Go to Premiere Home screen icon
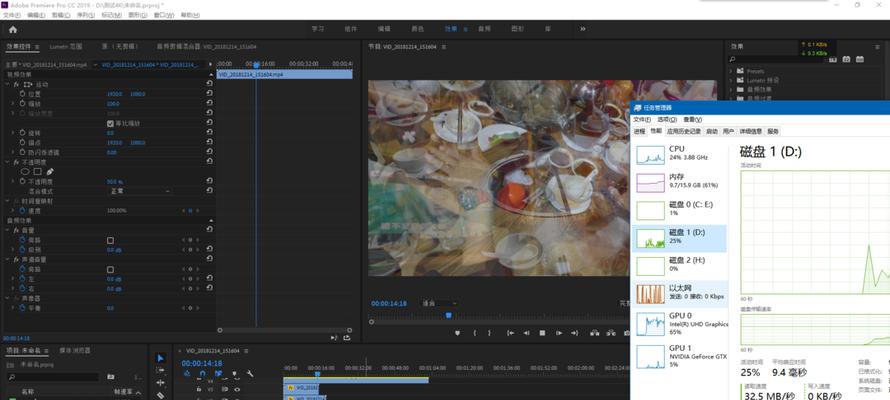890x400 pixels. pyautogui.click(x=12, y=30)
